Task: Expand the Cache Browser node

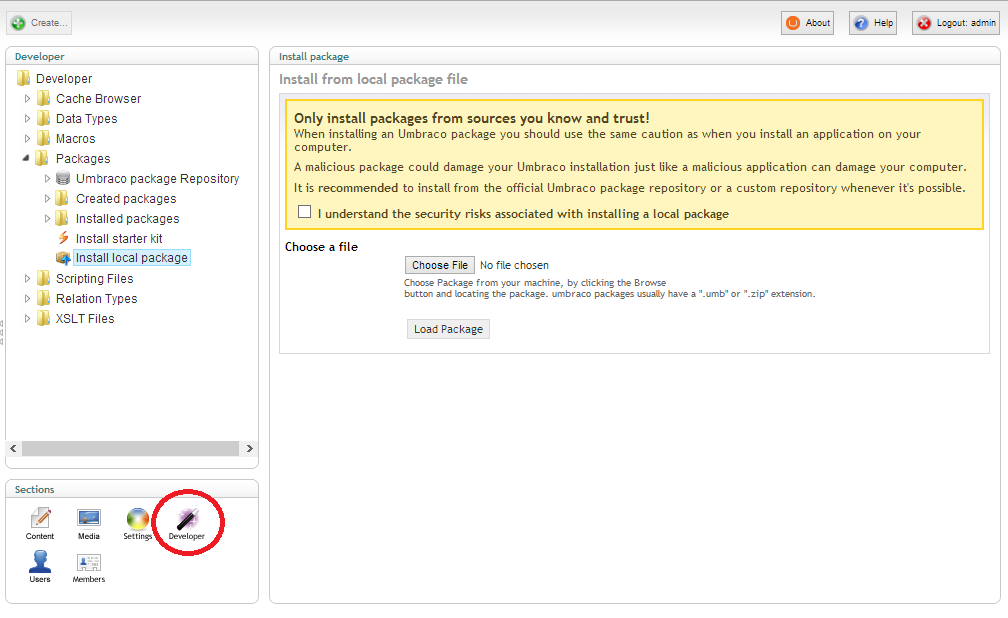Action: [27, 98]
